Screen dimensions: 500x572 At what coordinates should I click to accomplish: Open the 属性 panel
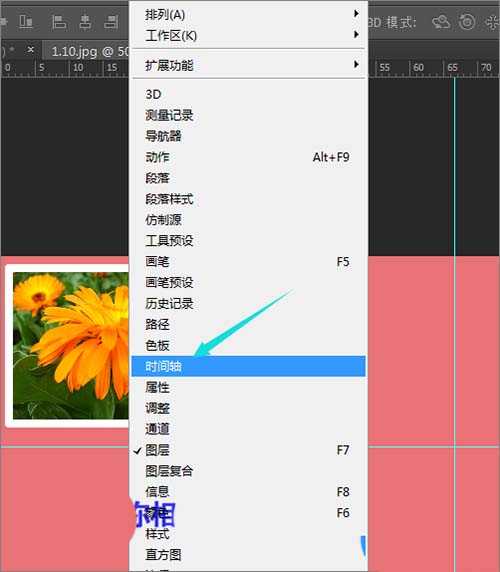tap(248, 387)
